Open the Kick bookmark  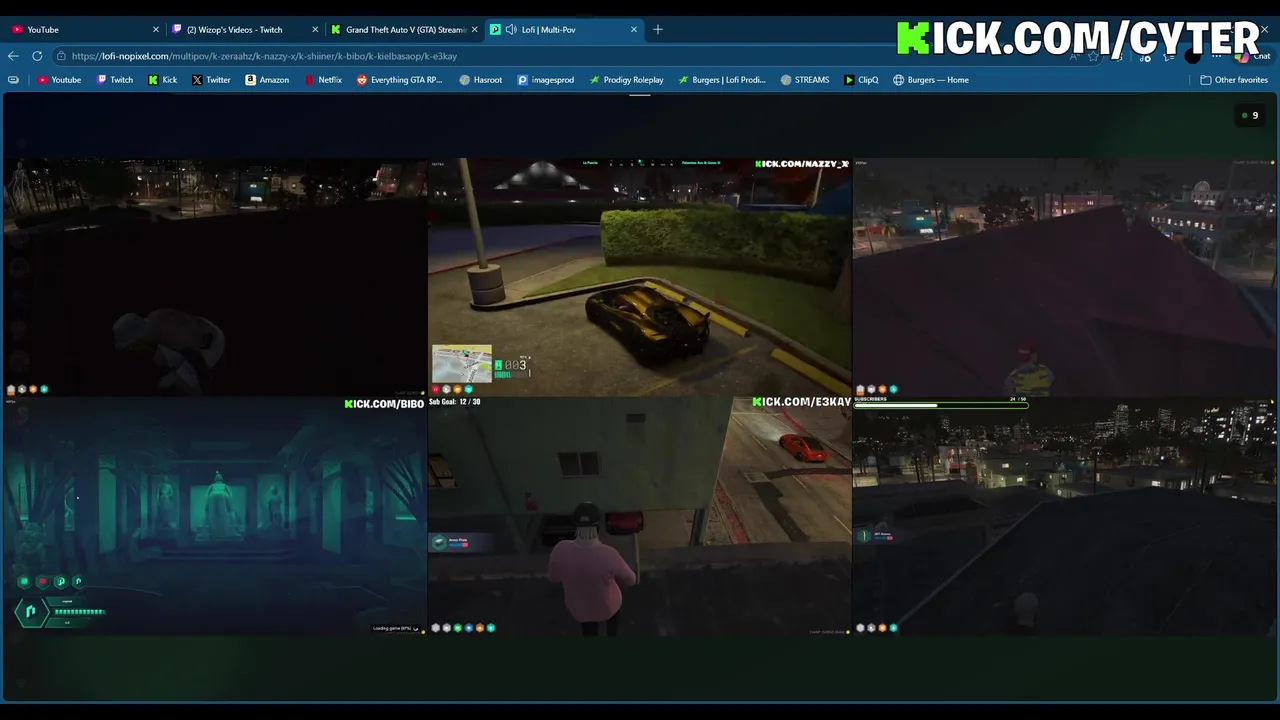point(162,80)
